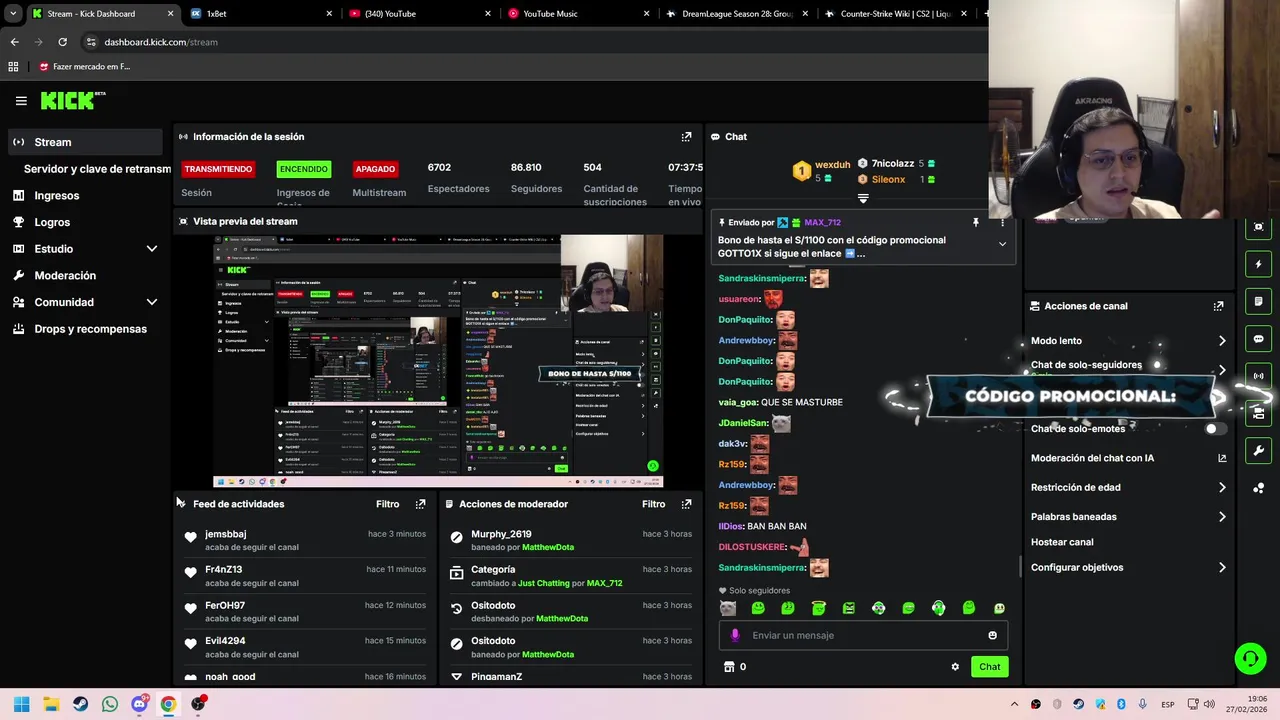1280x720 pixels.
Task: Open Modo lento options arrow
Action: tap(1222, 341)
